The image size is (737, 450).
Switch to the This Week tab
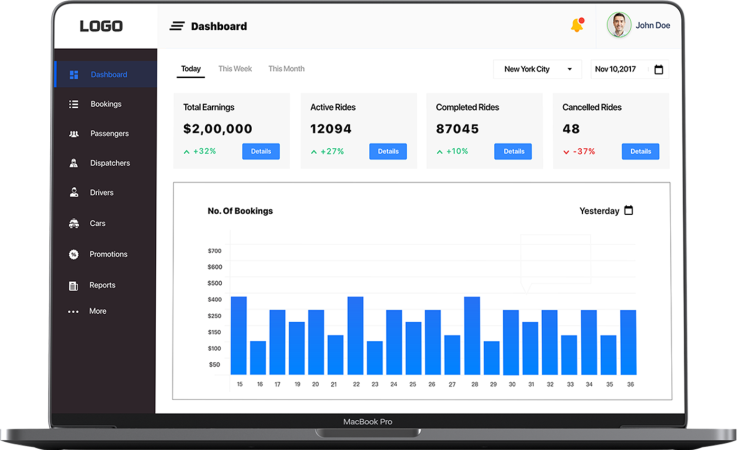tap(235, 69)
